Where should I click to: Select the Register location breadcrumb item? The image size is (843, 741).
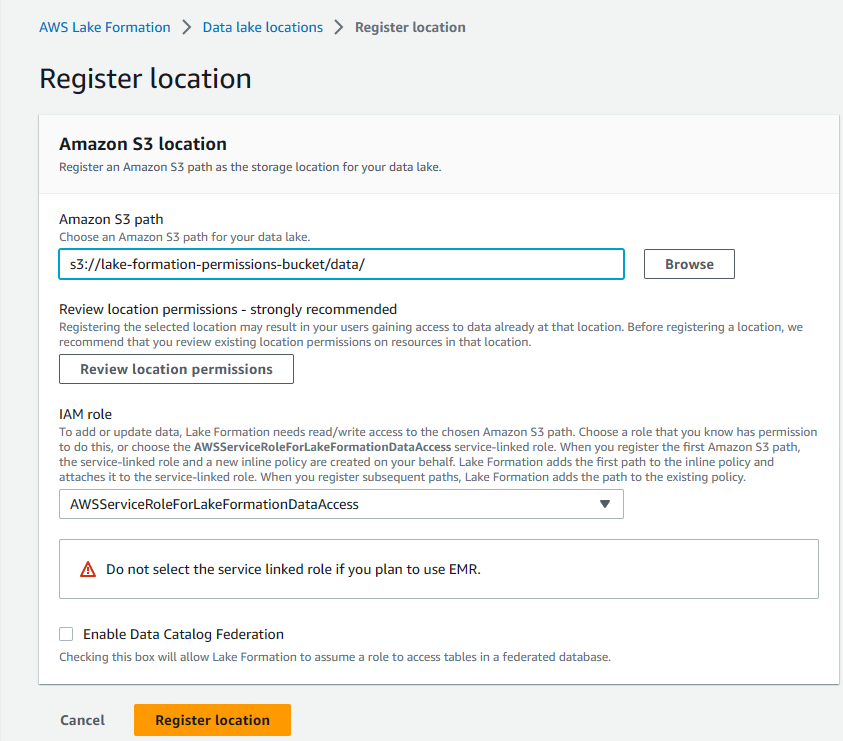410,27
